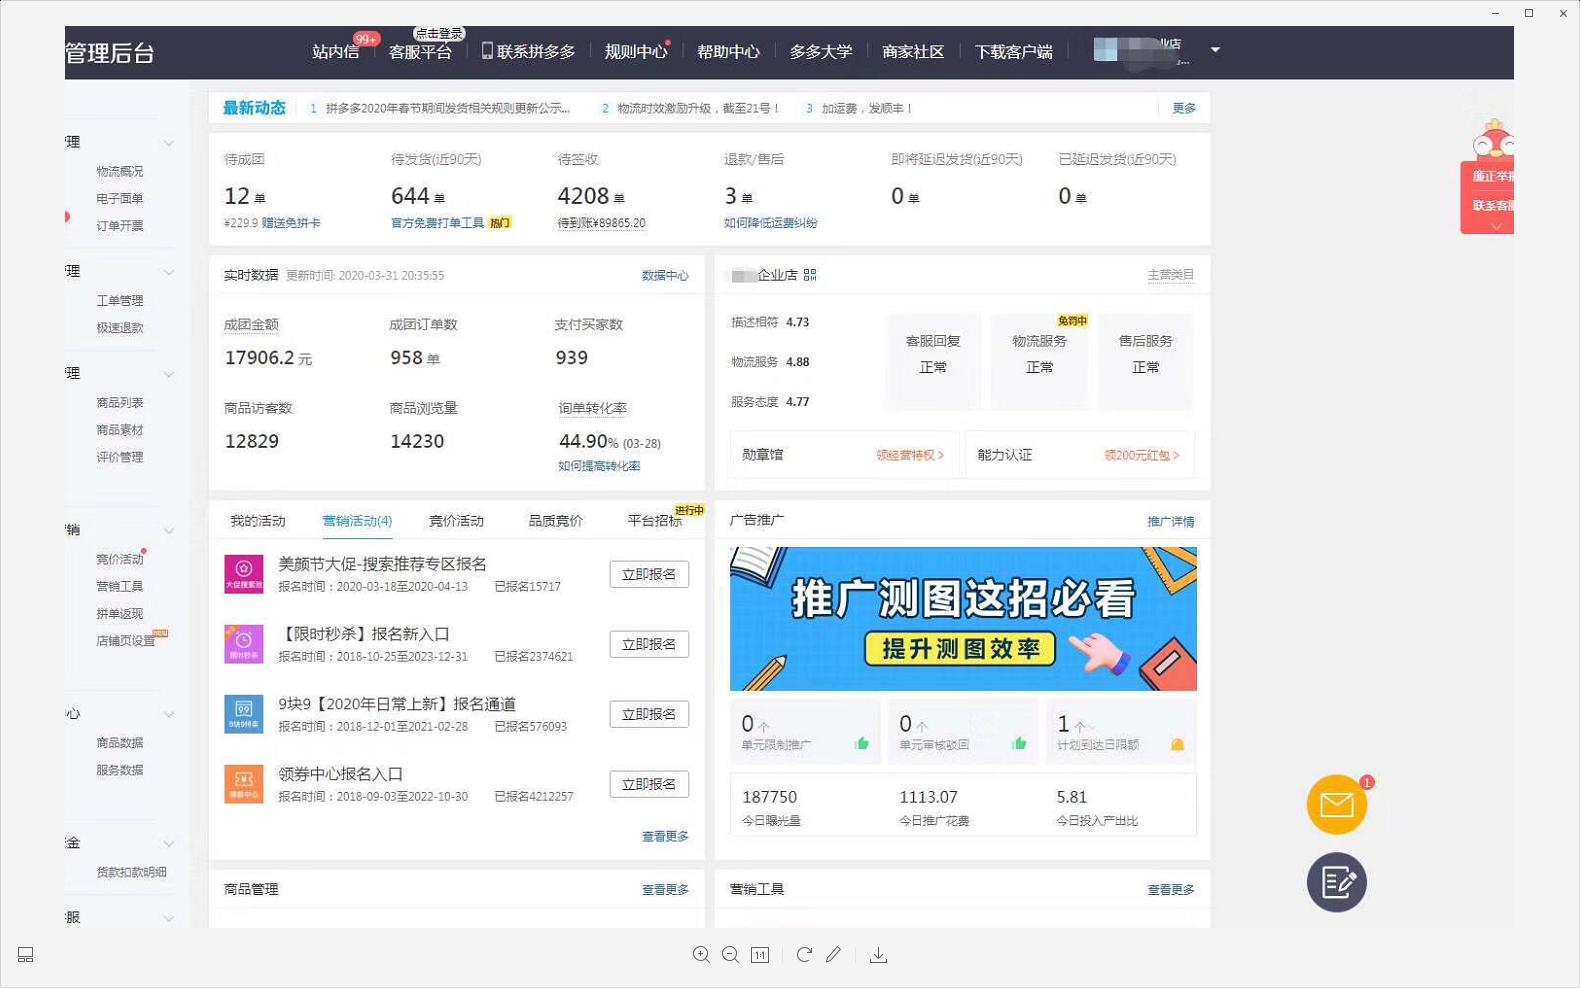Click the 领券中心 activity icon
The image size is (1580, 988).
tap(243, 784)
